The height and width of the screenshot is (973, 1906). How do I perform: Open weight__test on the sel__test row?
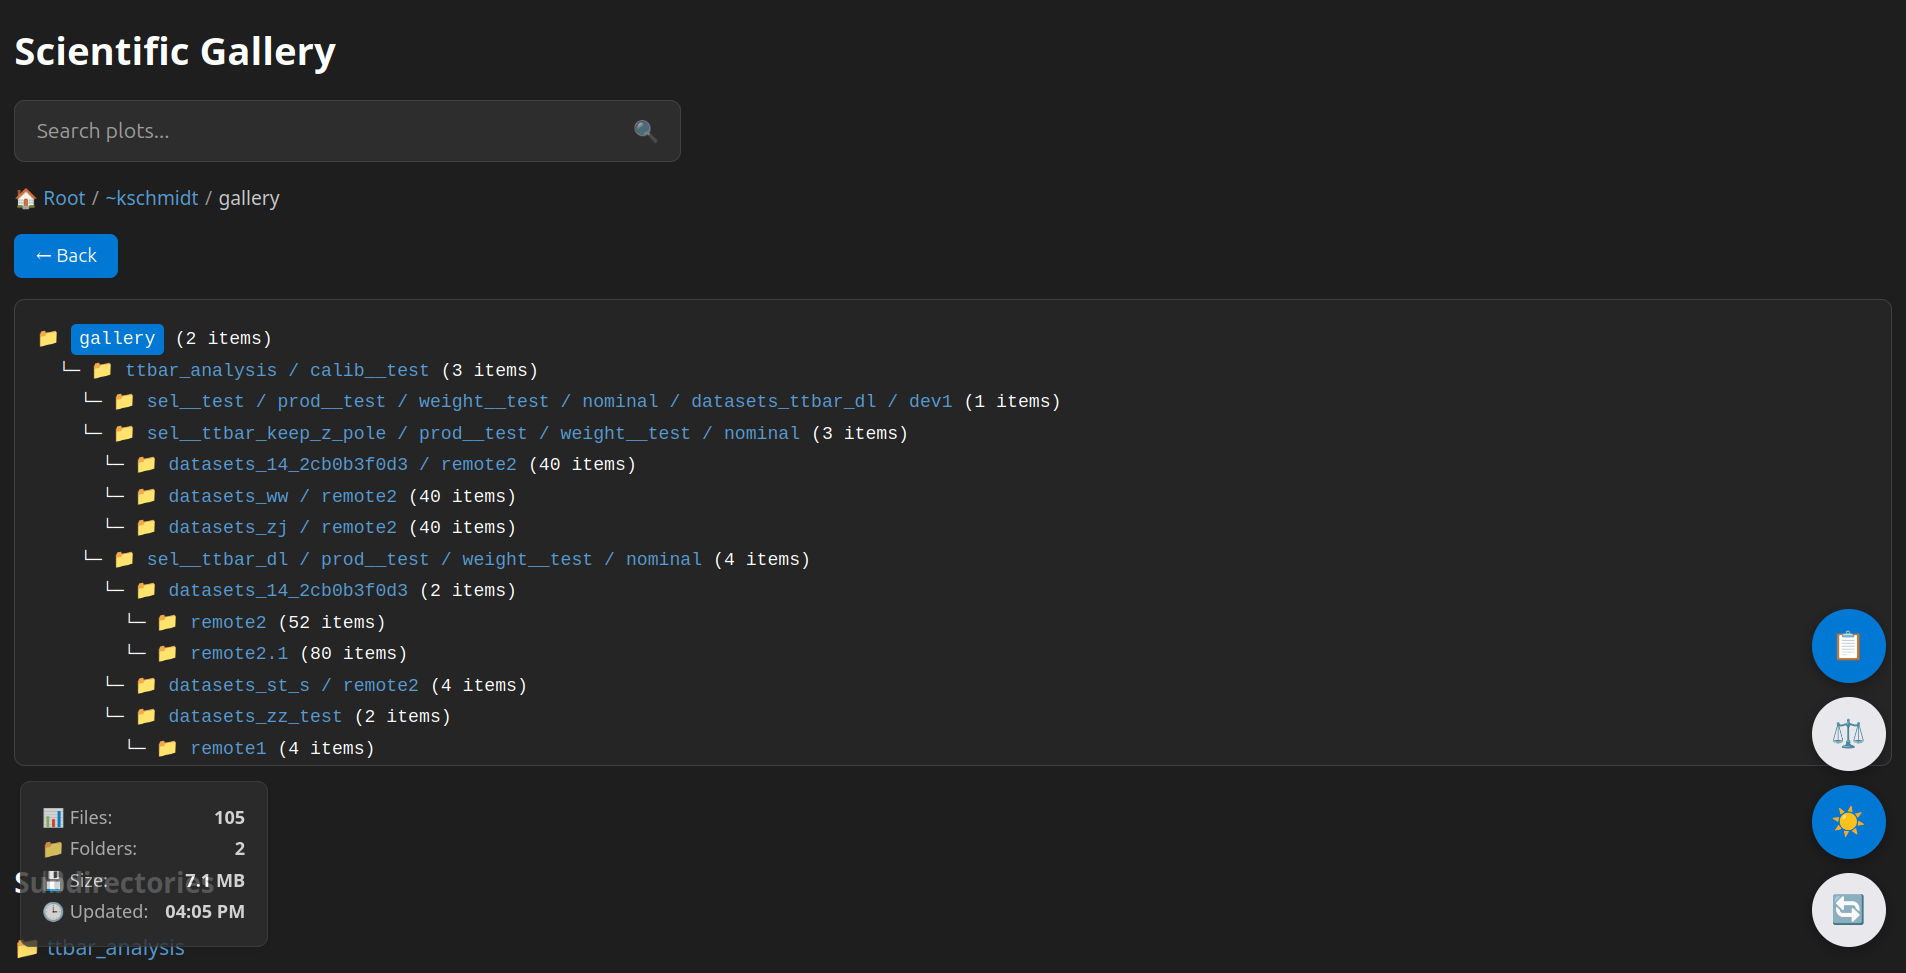(x=484, y=401)
